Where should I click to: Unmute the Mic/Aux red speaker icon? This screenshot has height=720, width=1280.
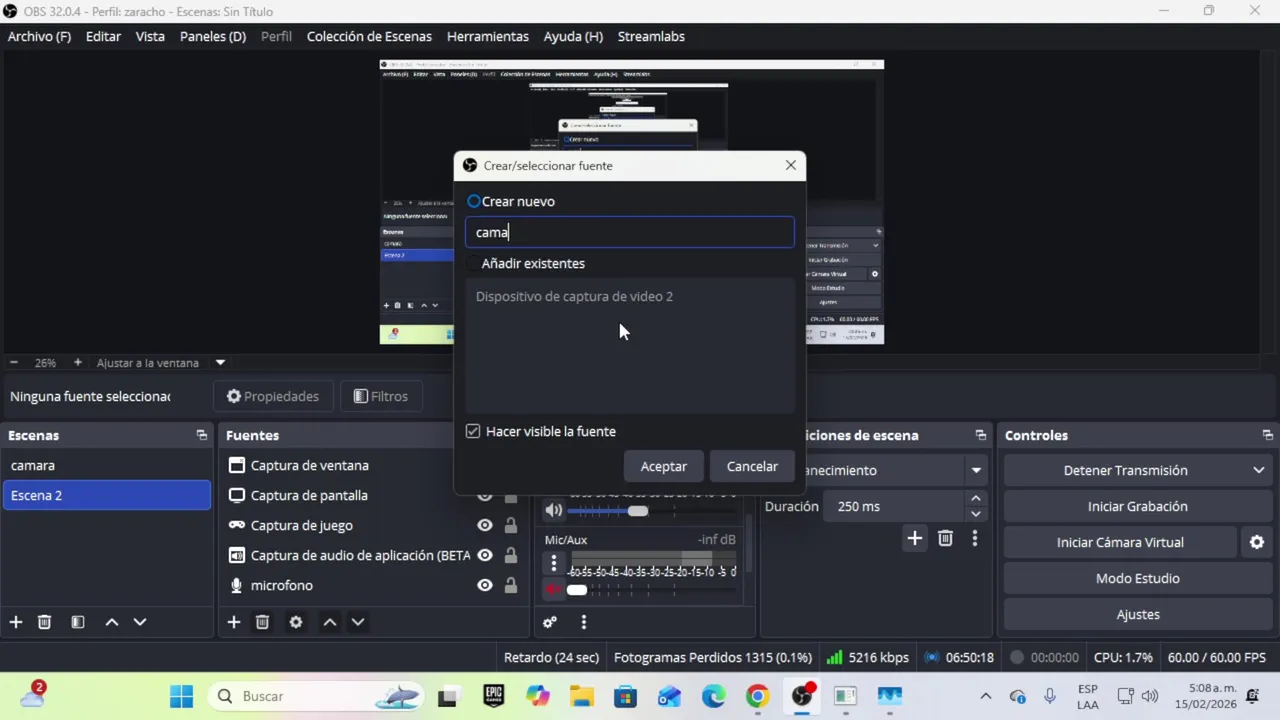click(554, 589)
